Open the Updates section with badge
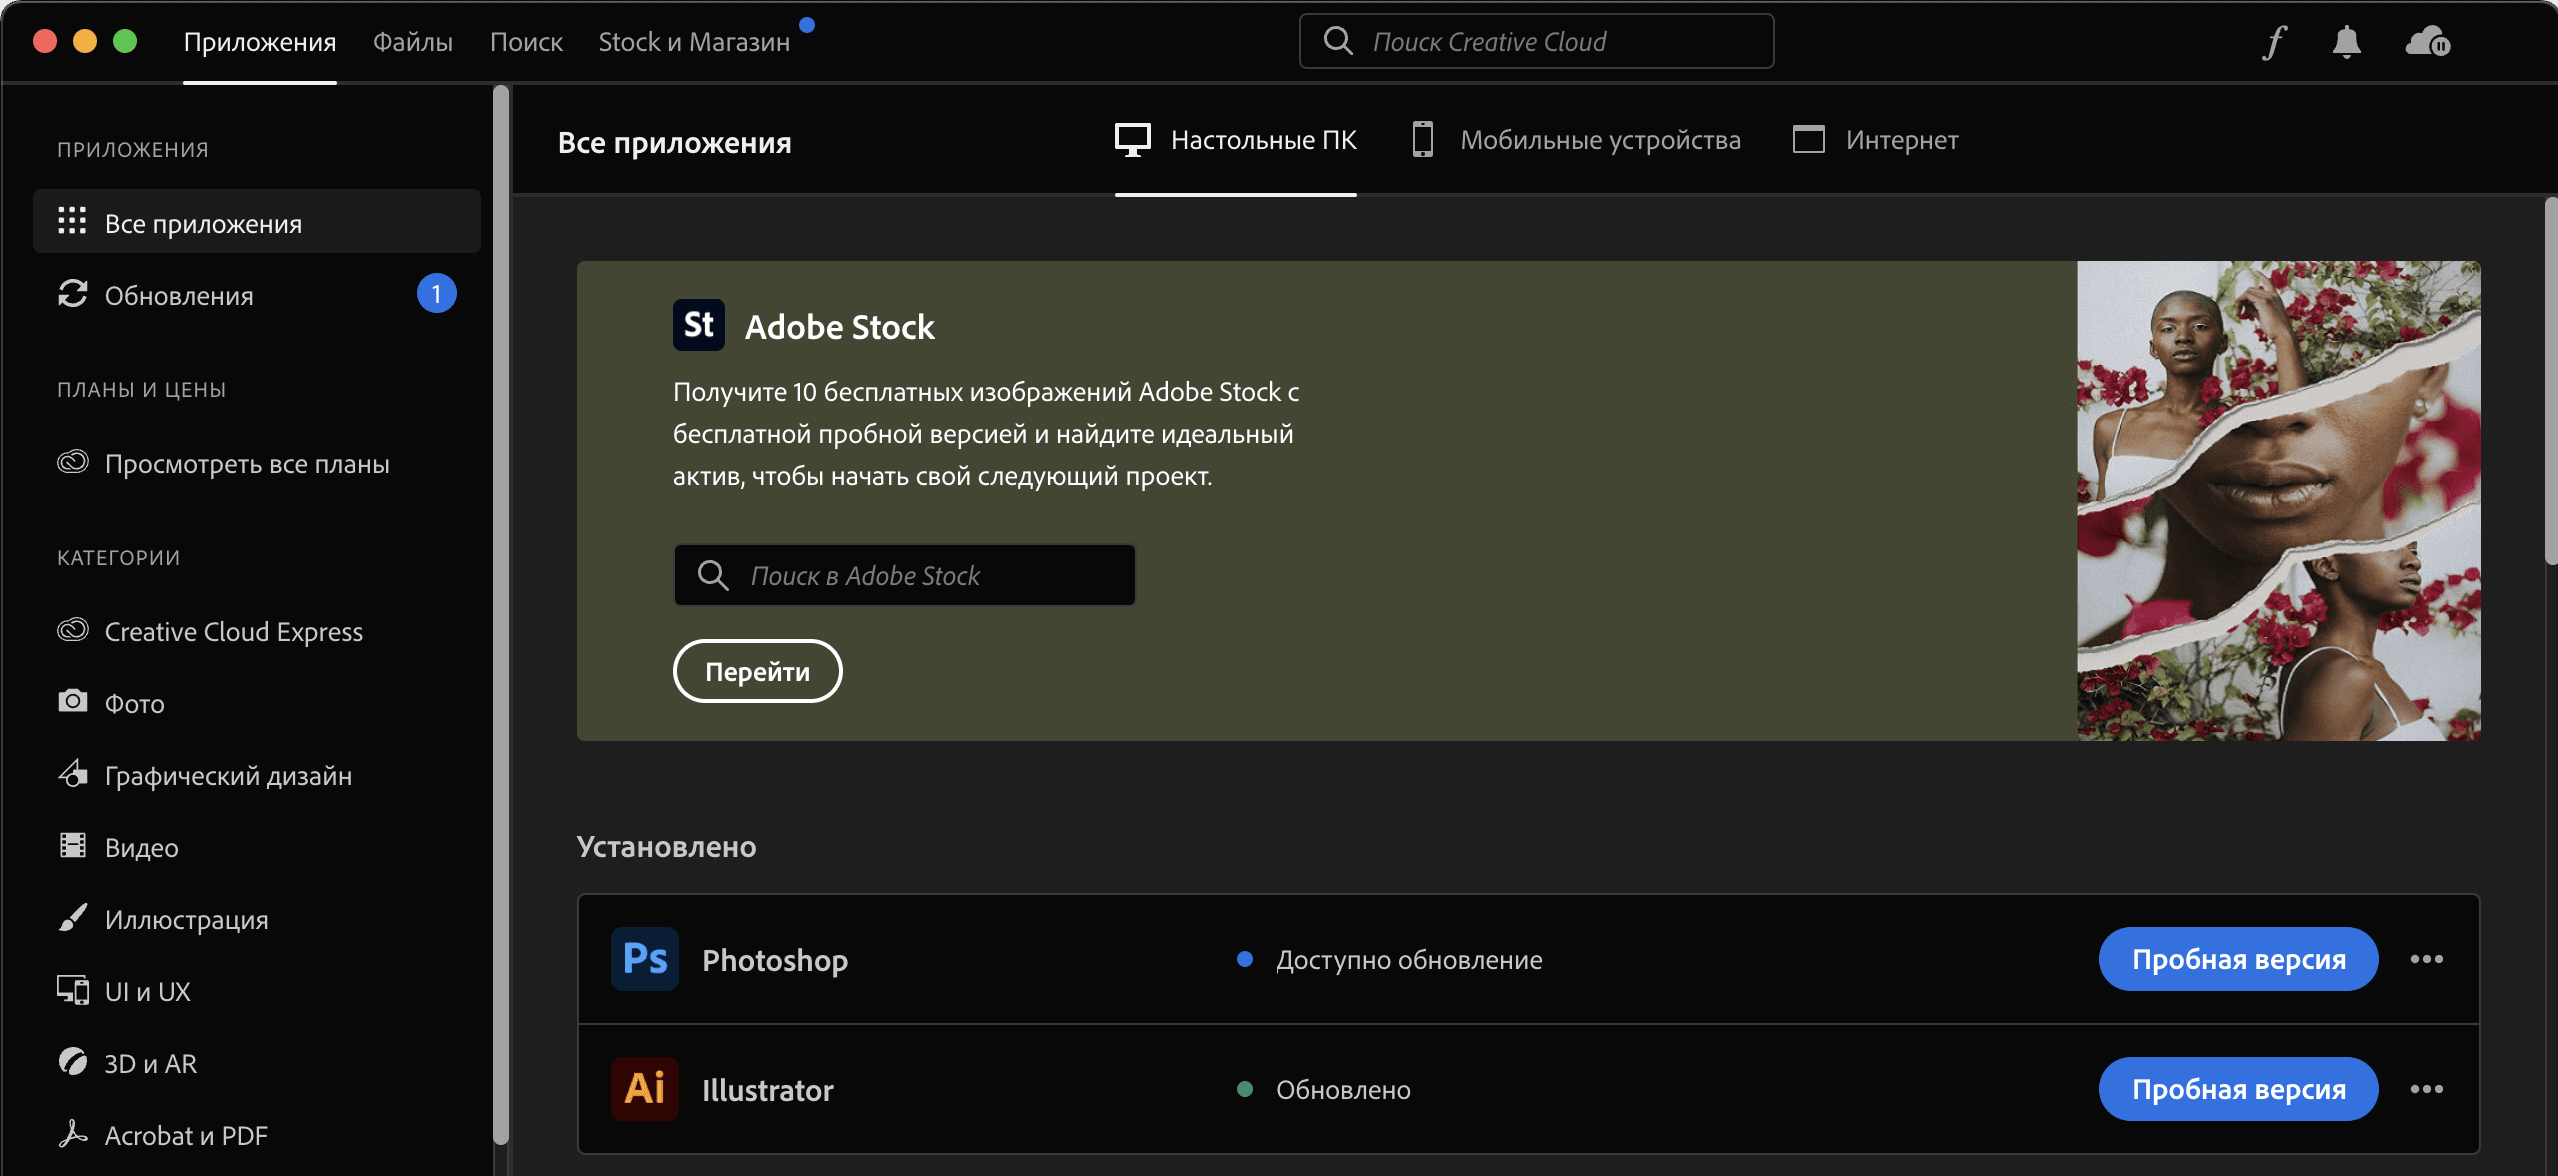 point(180,296)
